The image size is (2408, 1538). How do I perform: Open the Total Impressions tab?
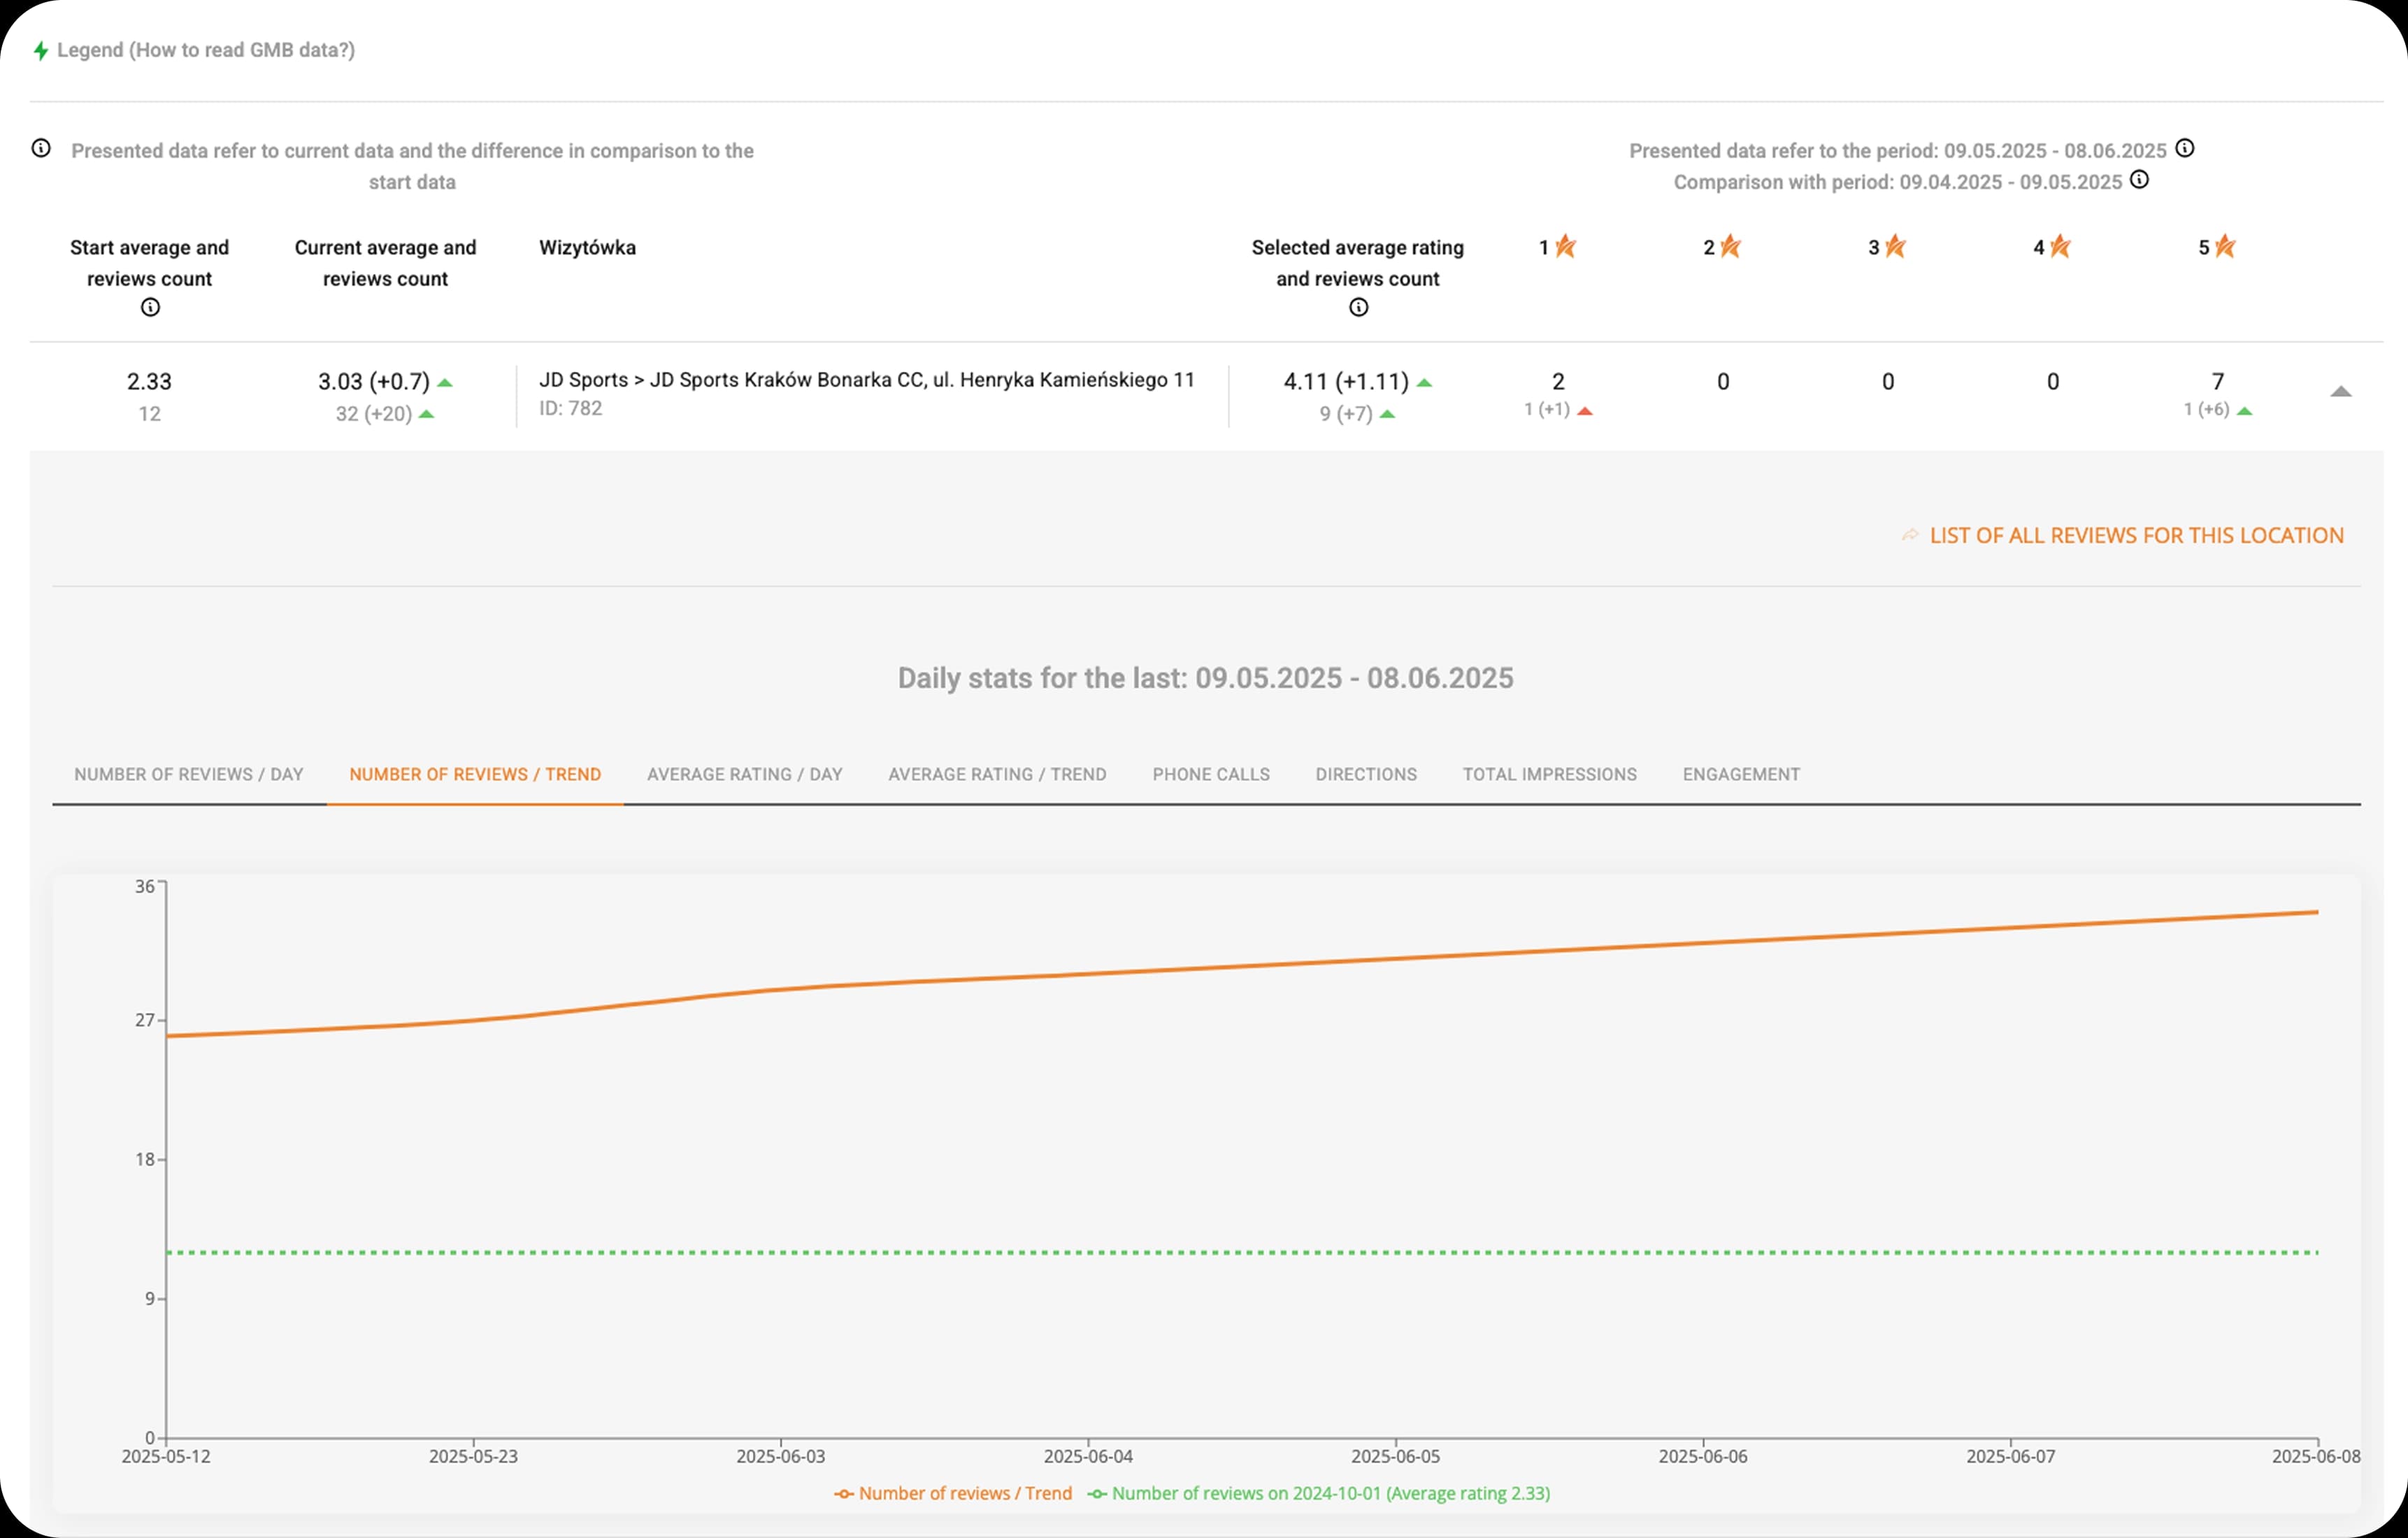(x=1549, y=774)
